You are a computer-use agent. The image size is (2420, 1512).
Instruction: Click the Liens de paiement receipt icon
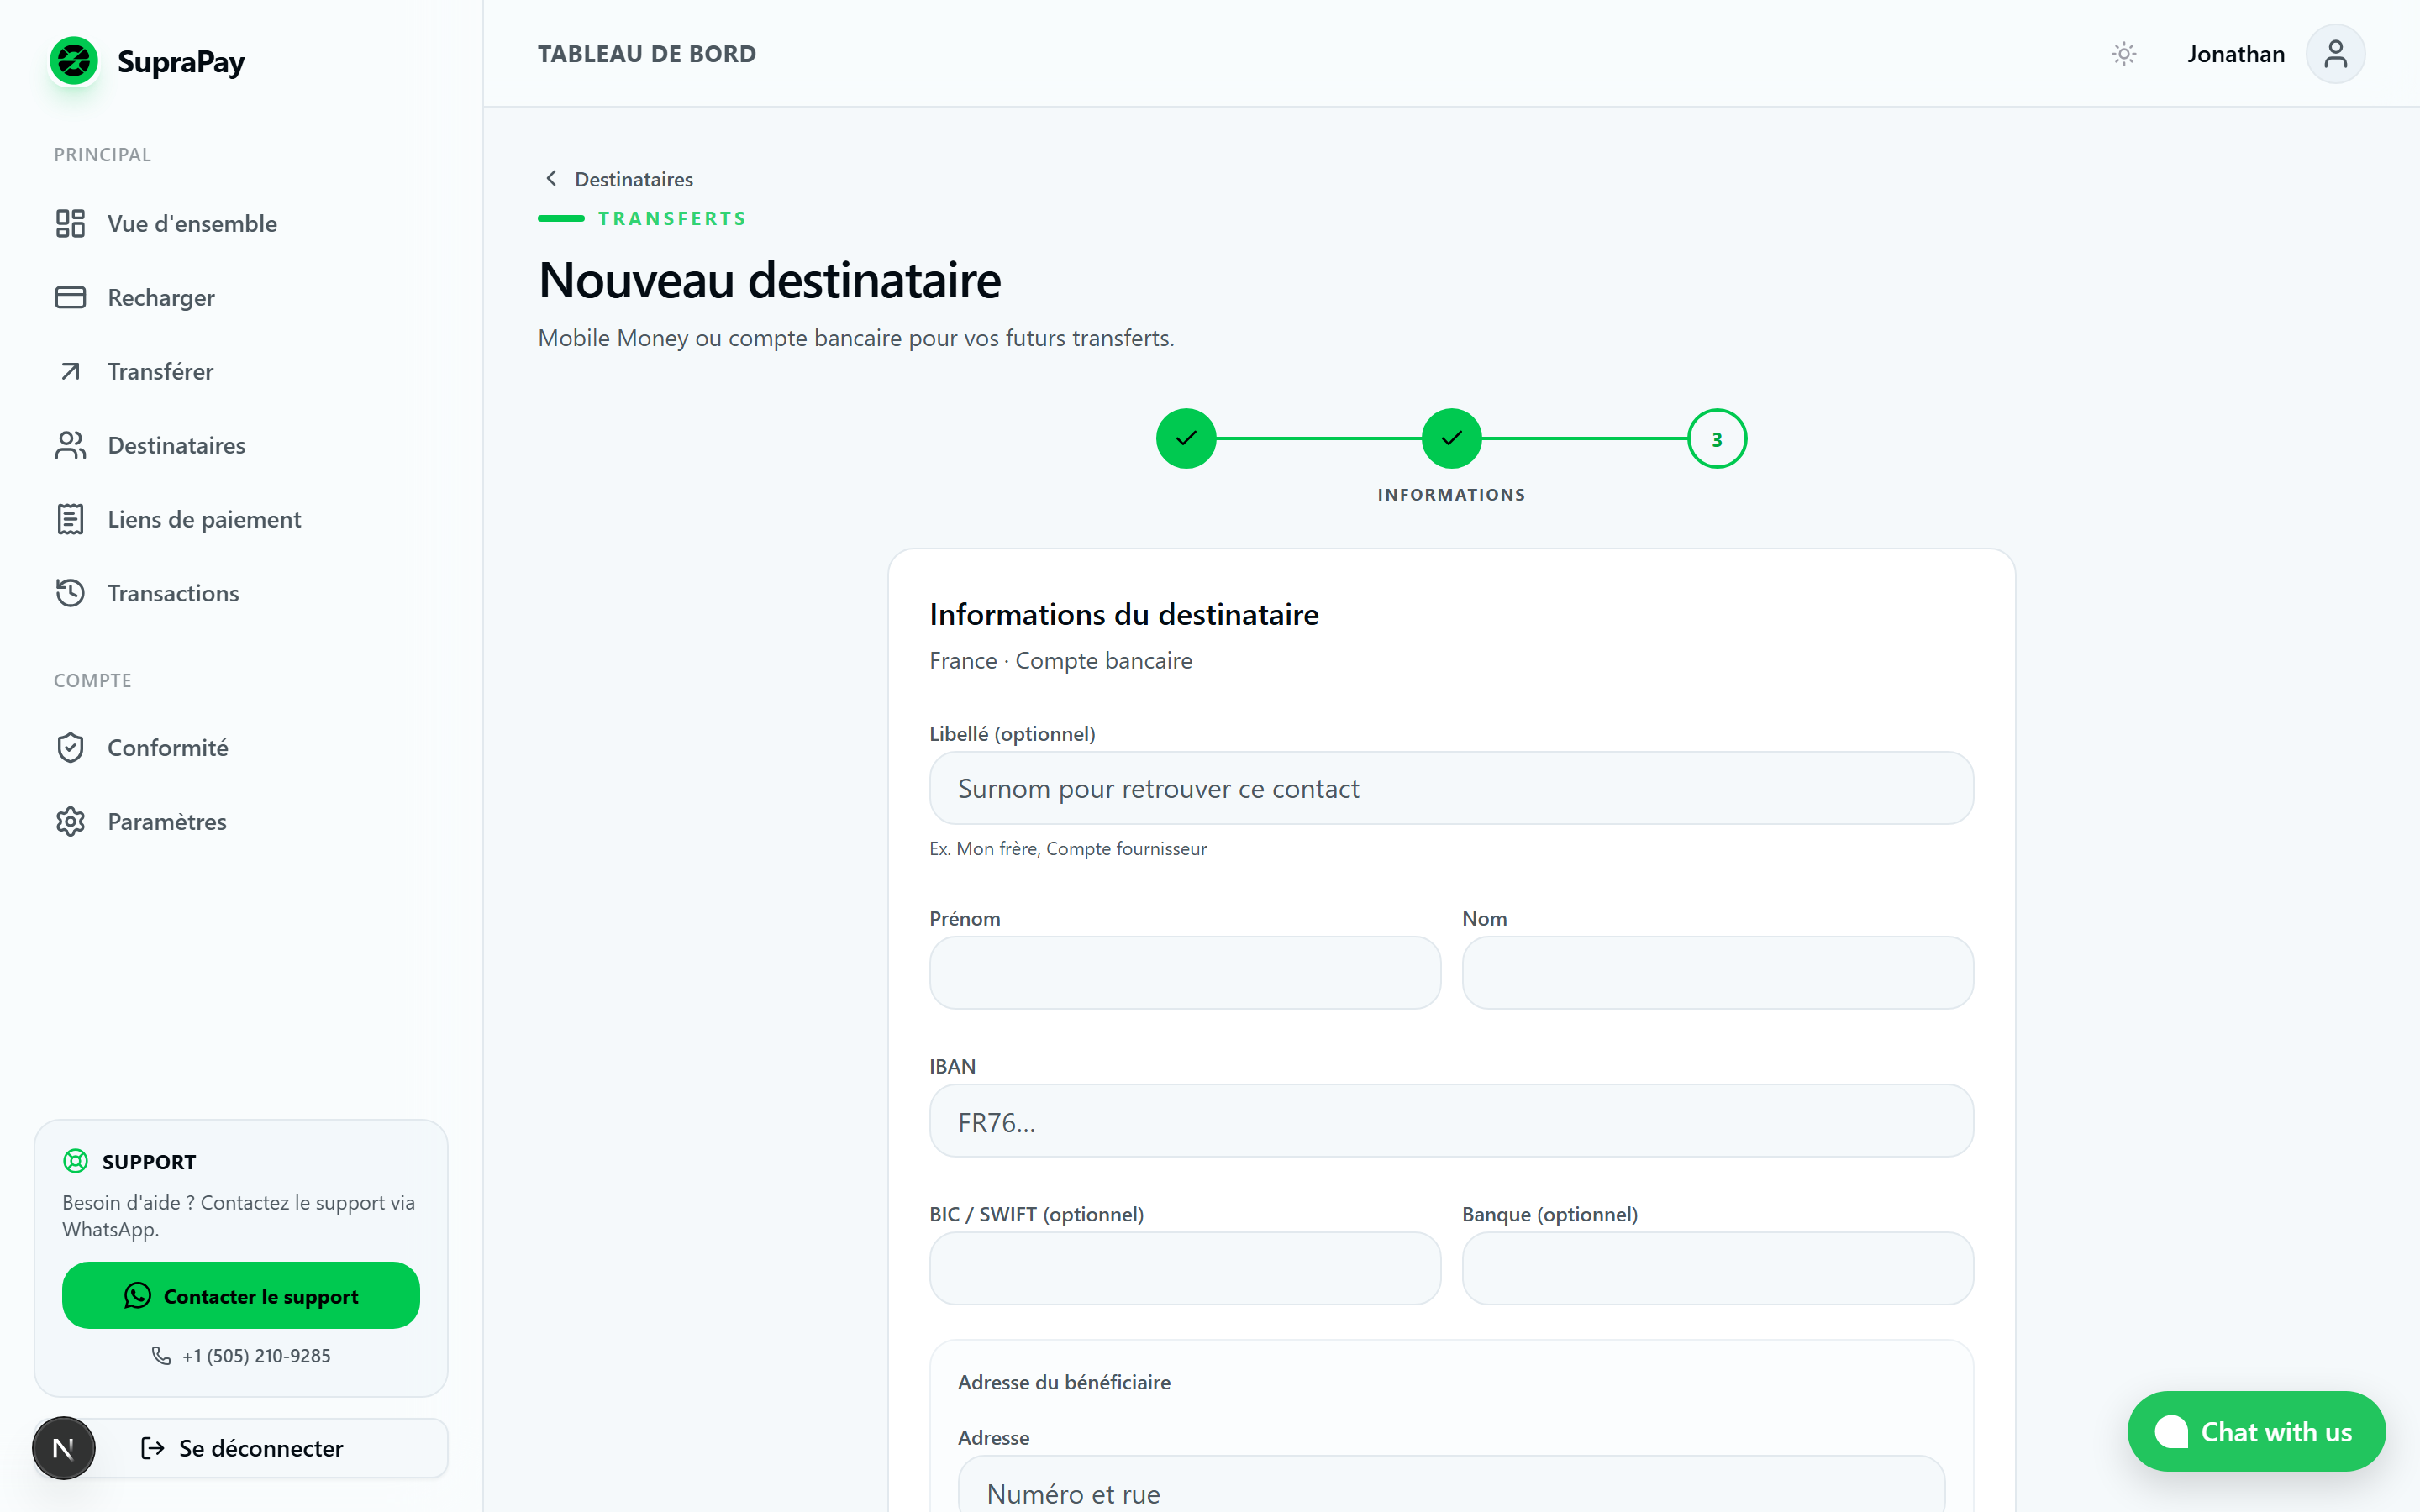[70, 519]
